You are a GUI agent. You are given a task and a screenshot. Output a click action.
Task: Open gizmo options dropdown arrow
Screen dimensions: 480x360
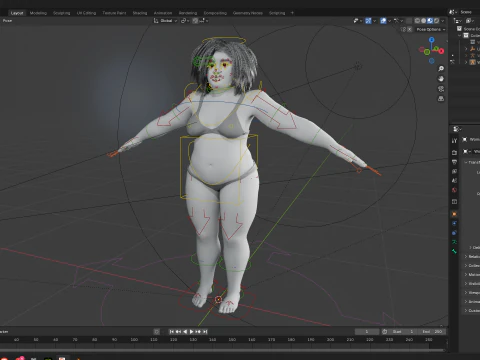[374, 21]
